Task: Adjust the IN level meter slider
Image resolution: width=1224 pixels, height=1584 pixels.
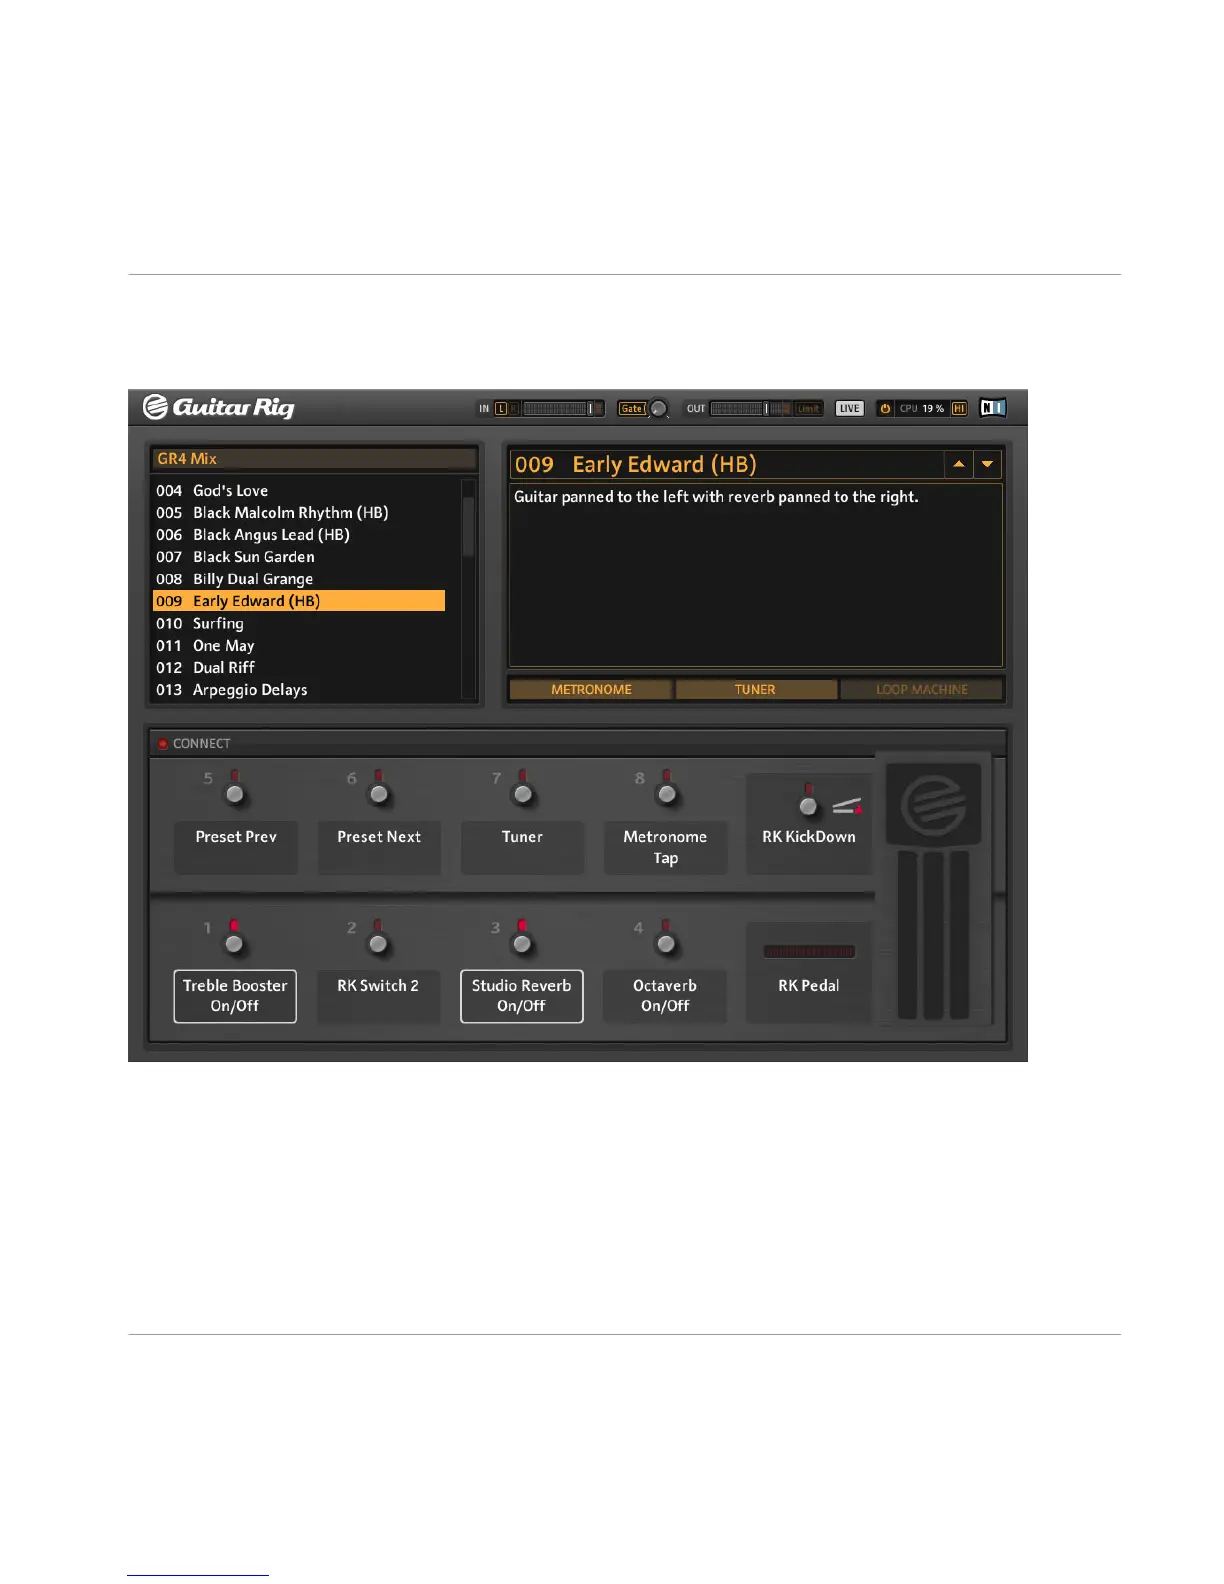Action: (563, 408)
